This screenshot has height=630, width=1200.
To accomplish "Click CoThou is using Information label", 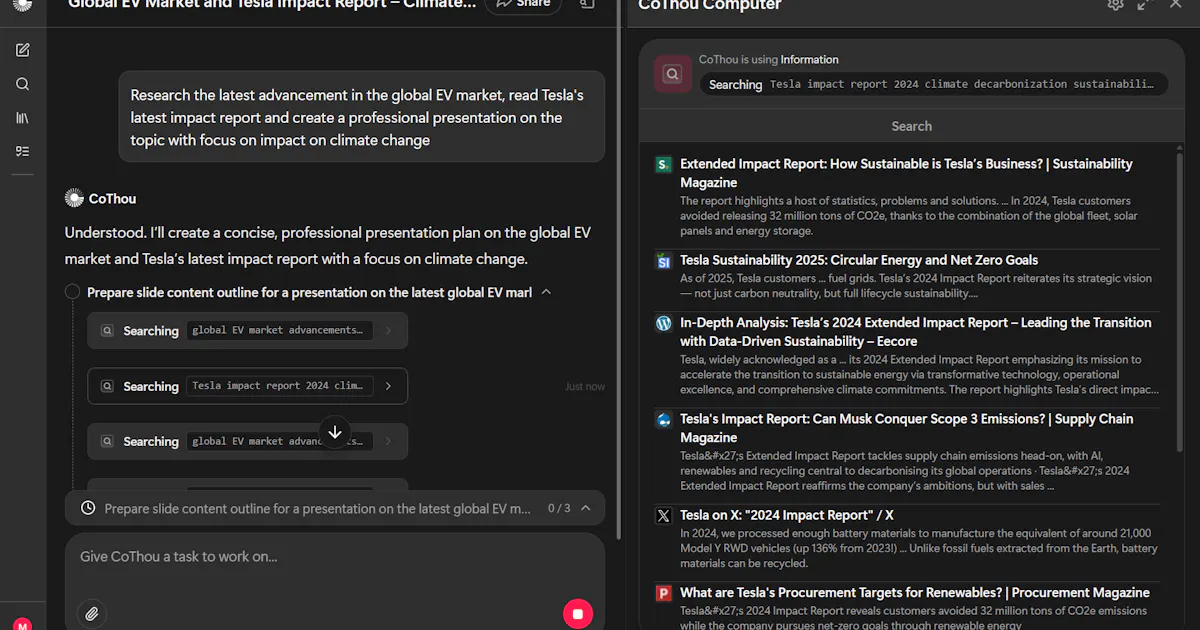I will (x=768, y=60).
